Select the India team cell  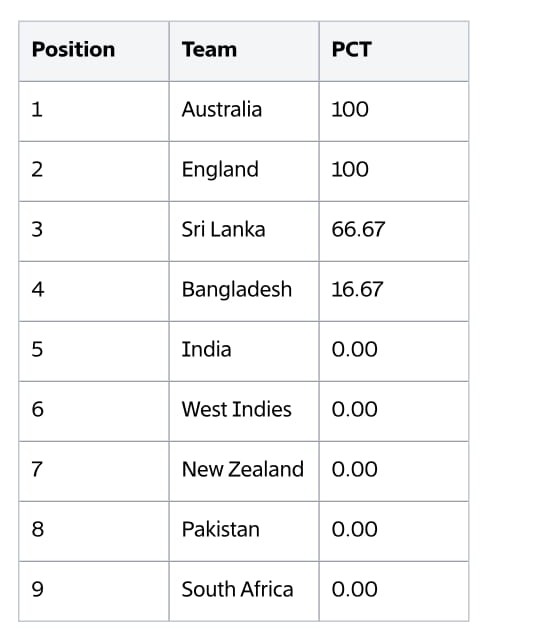tap(244, 351)
